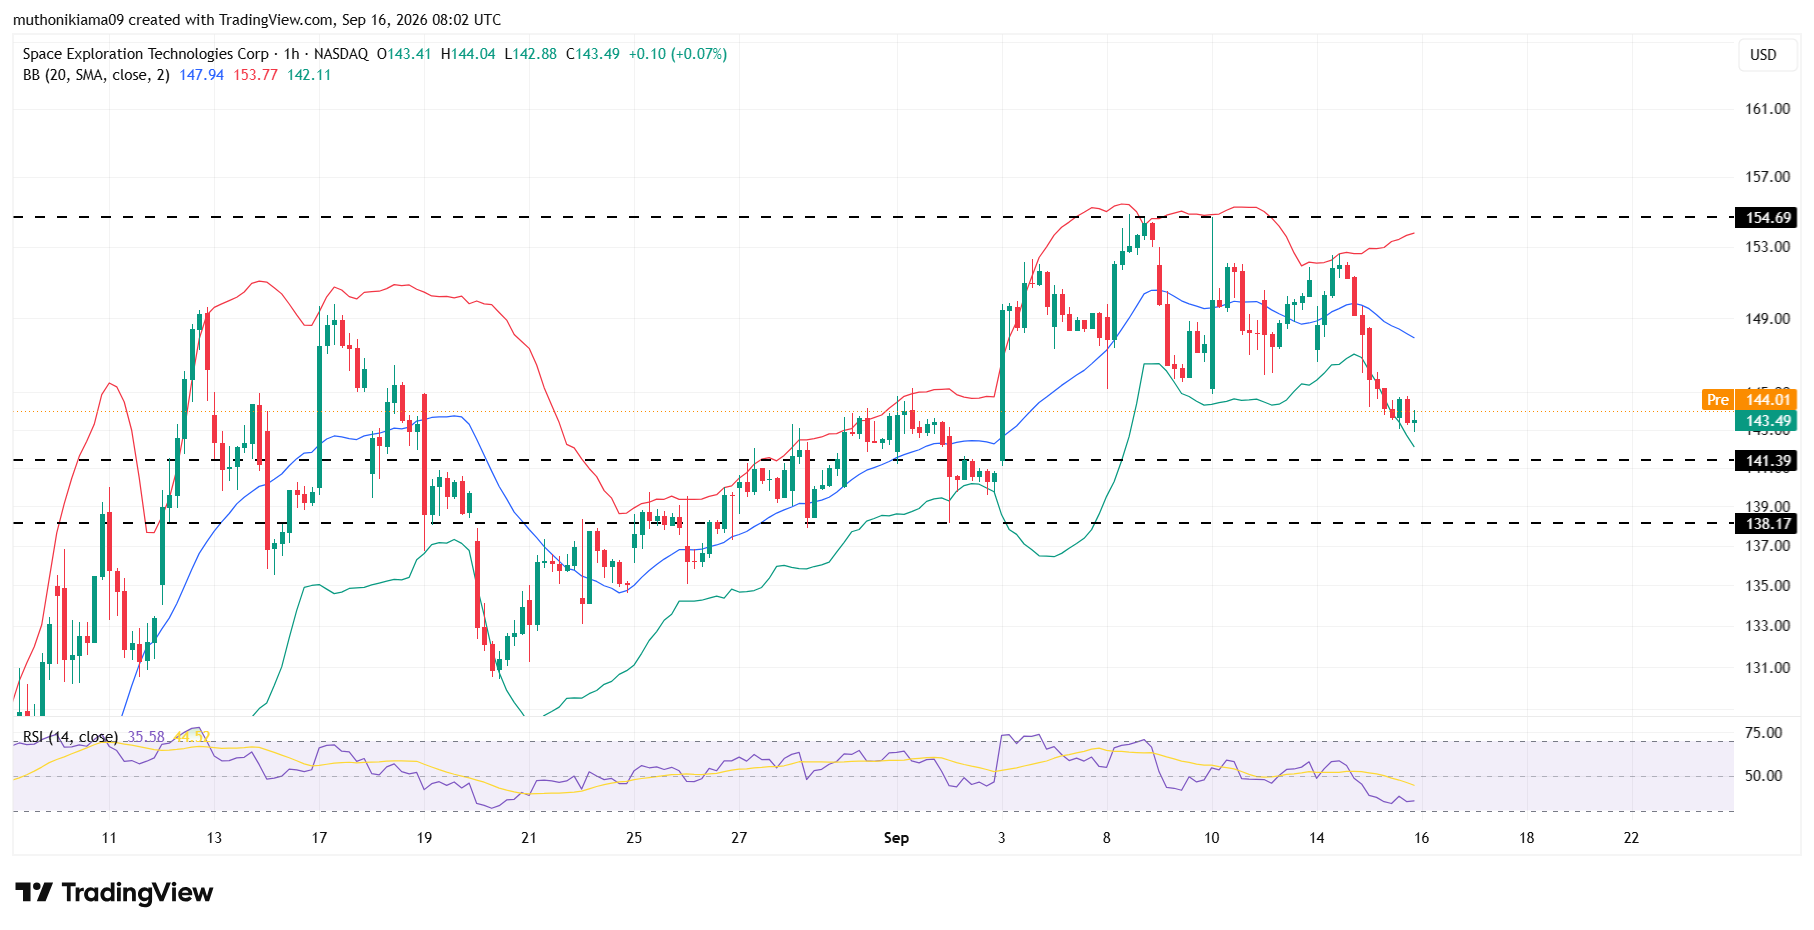Select the 154.69 horizontal line price label
Image resolution: width=1814 pixels, height=930 pixels.
tap(1768, 218)
